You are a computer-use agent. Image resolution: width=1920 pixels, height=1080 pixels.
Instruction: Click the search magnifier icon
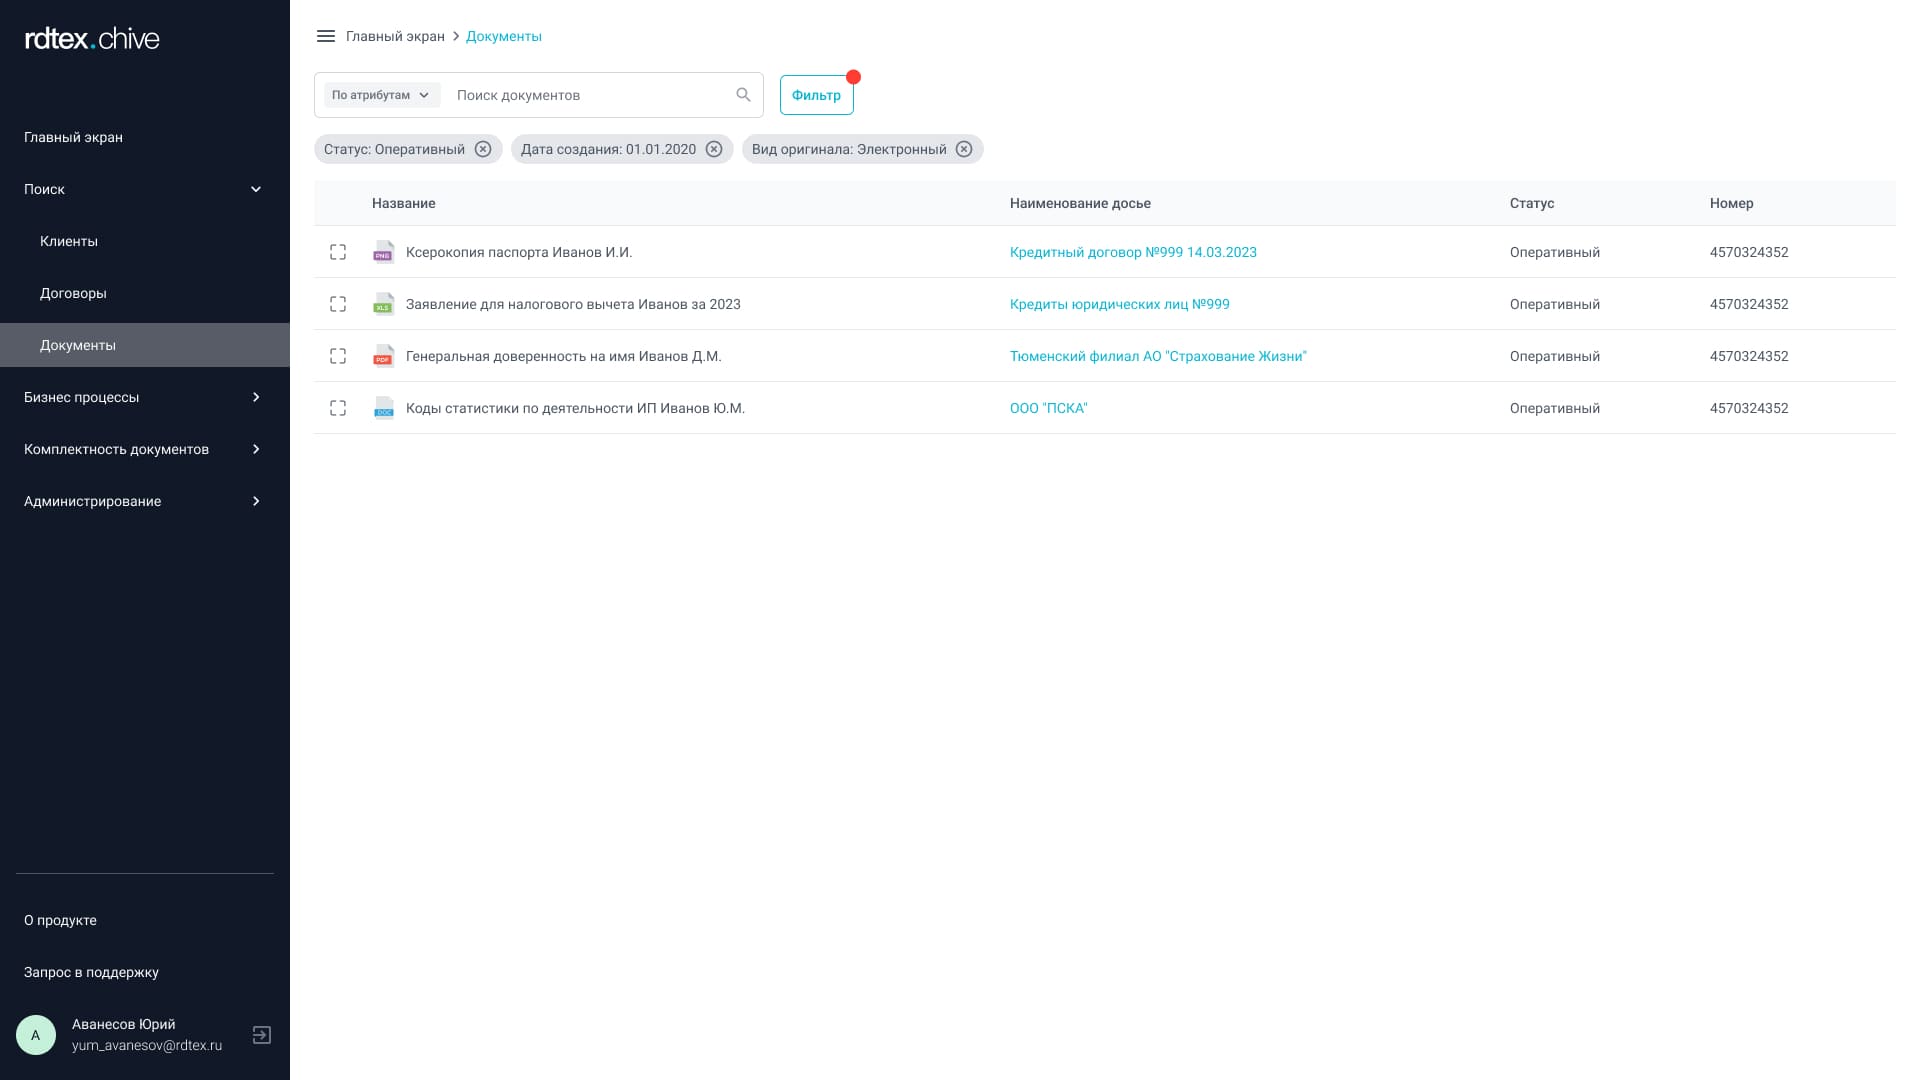(743, 95)
